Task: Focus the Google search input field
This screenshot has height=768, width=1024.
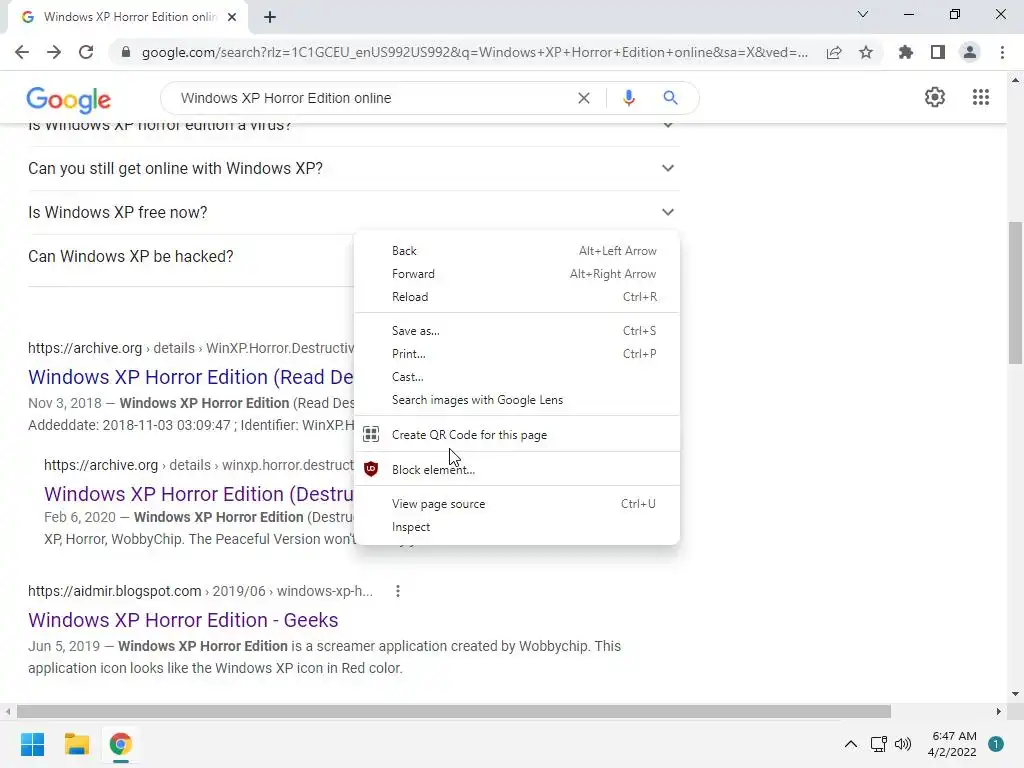Action: tap(372, 98)
